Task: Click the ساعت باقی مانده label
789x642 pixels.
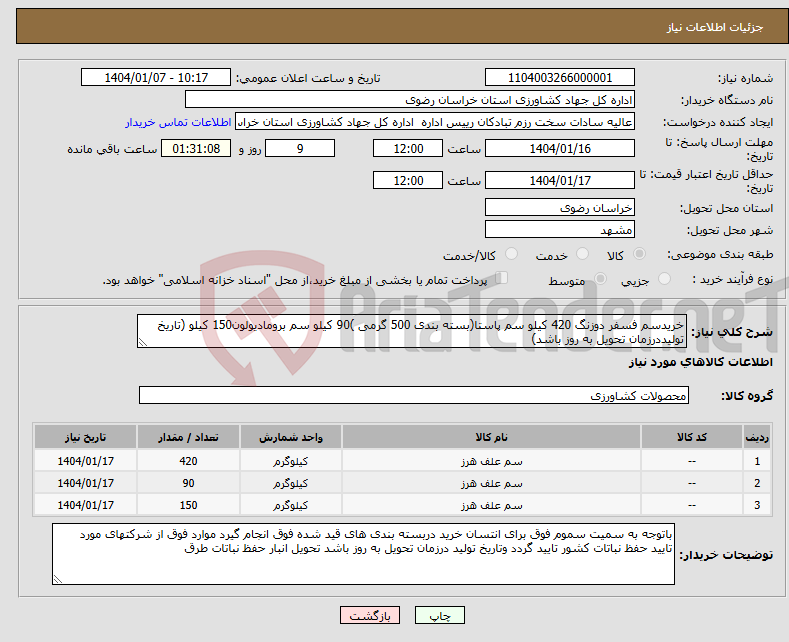Action: click(x=112, y=149)
